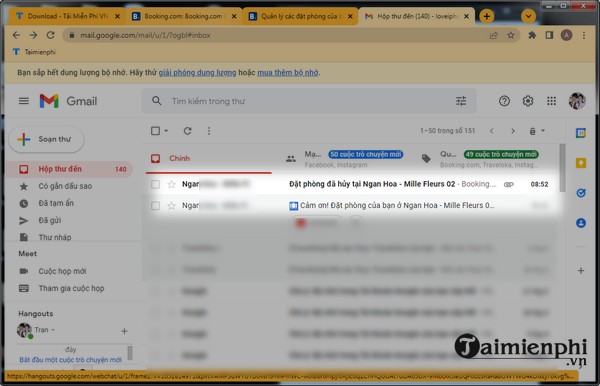Expand Tran hangouts status dropdown
Screen dimensions: 600x386
click(53, 330)
